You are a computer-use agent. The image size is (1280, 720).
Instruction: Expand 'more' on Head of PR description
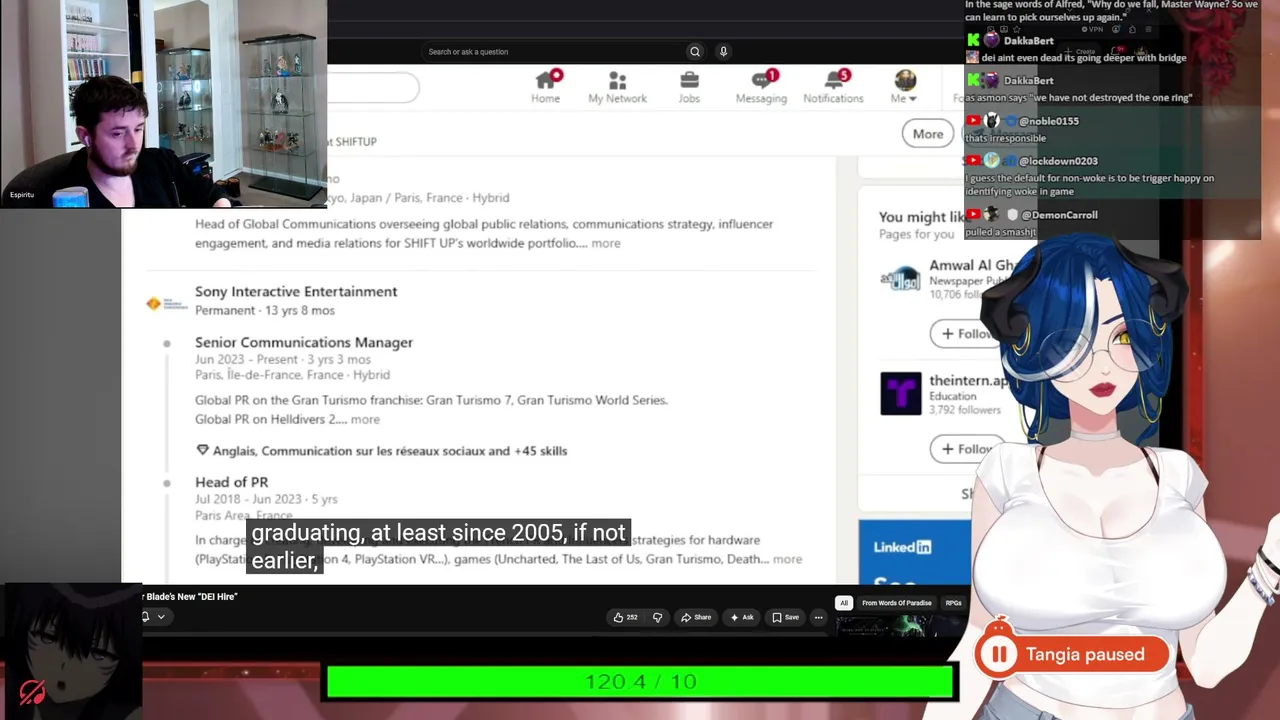coord(787,560)
